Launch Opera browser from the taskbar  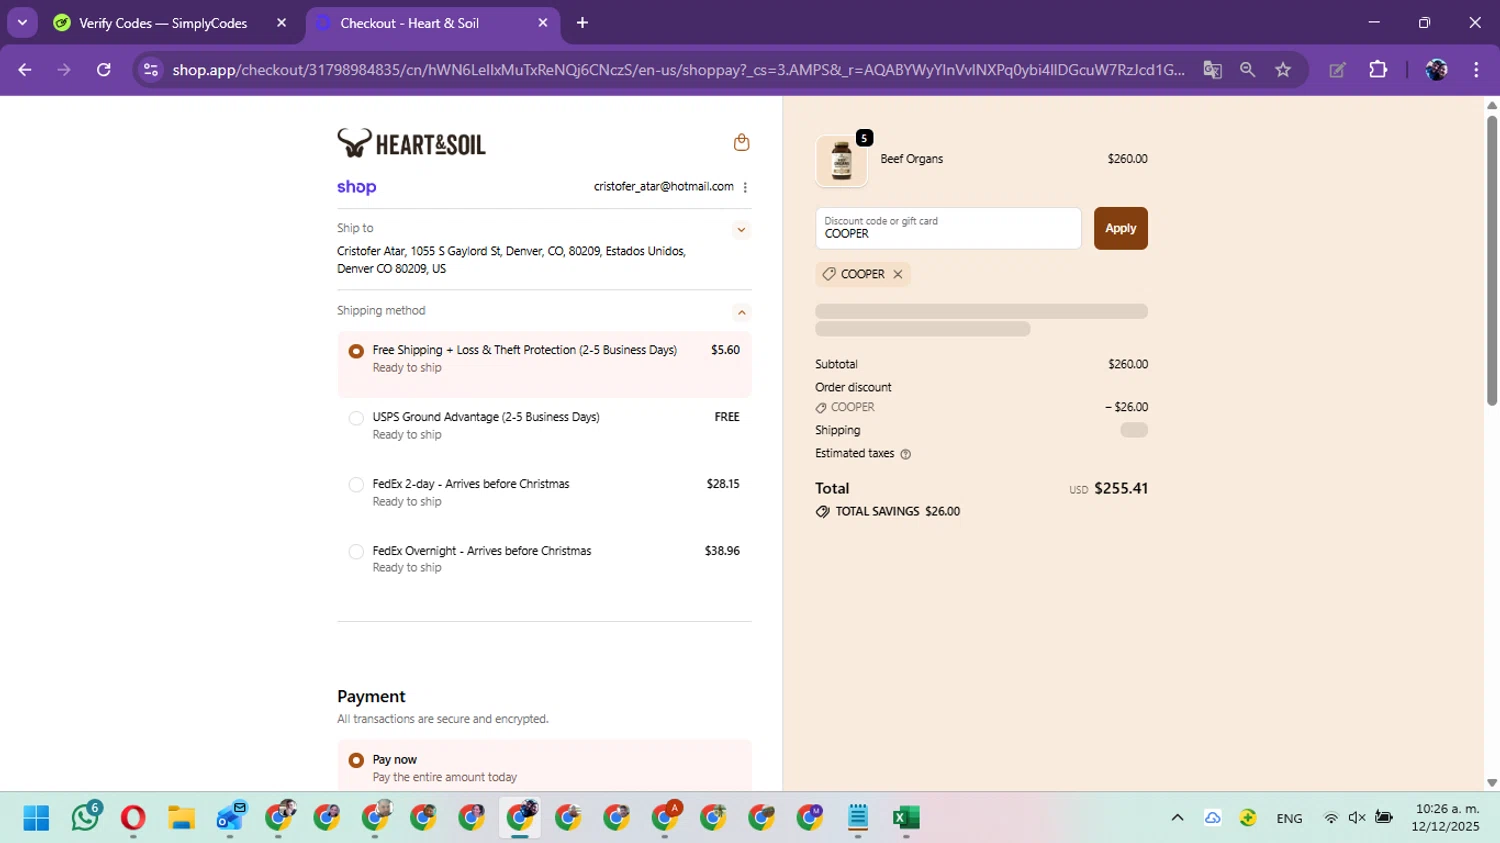133,818
